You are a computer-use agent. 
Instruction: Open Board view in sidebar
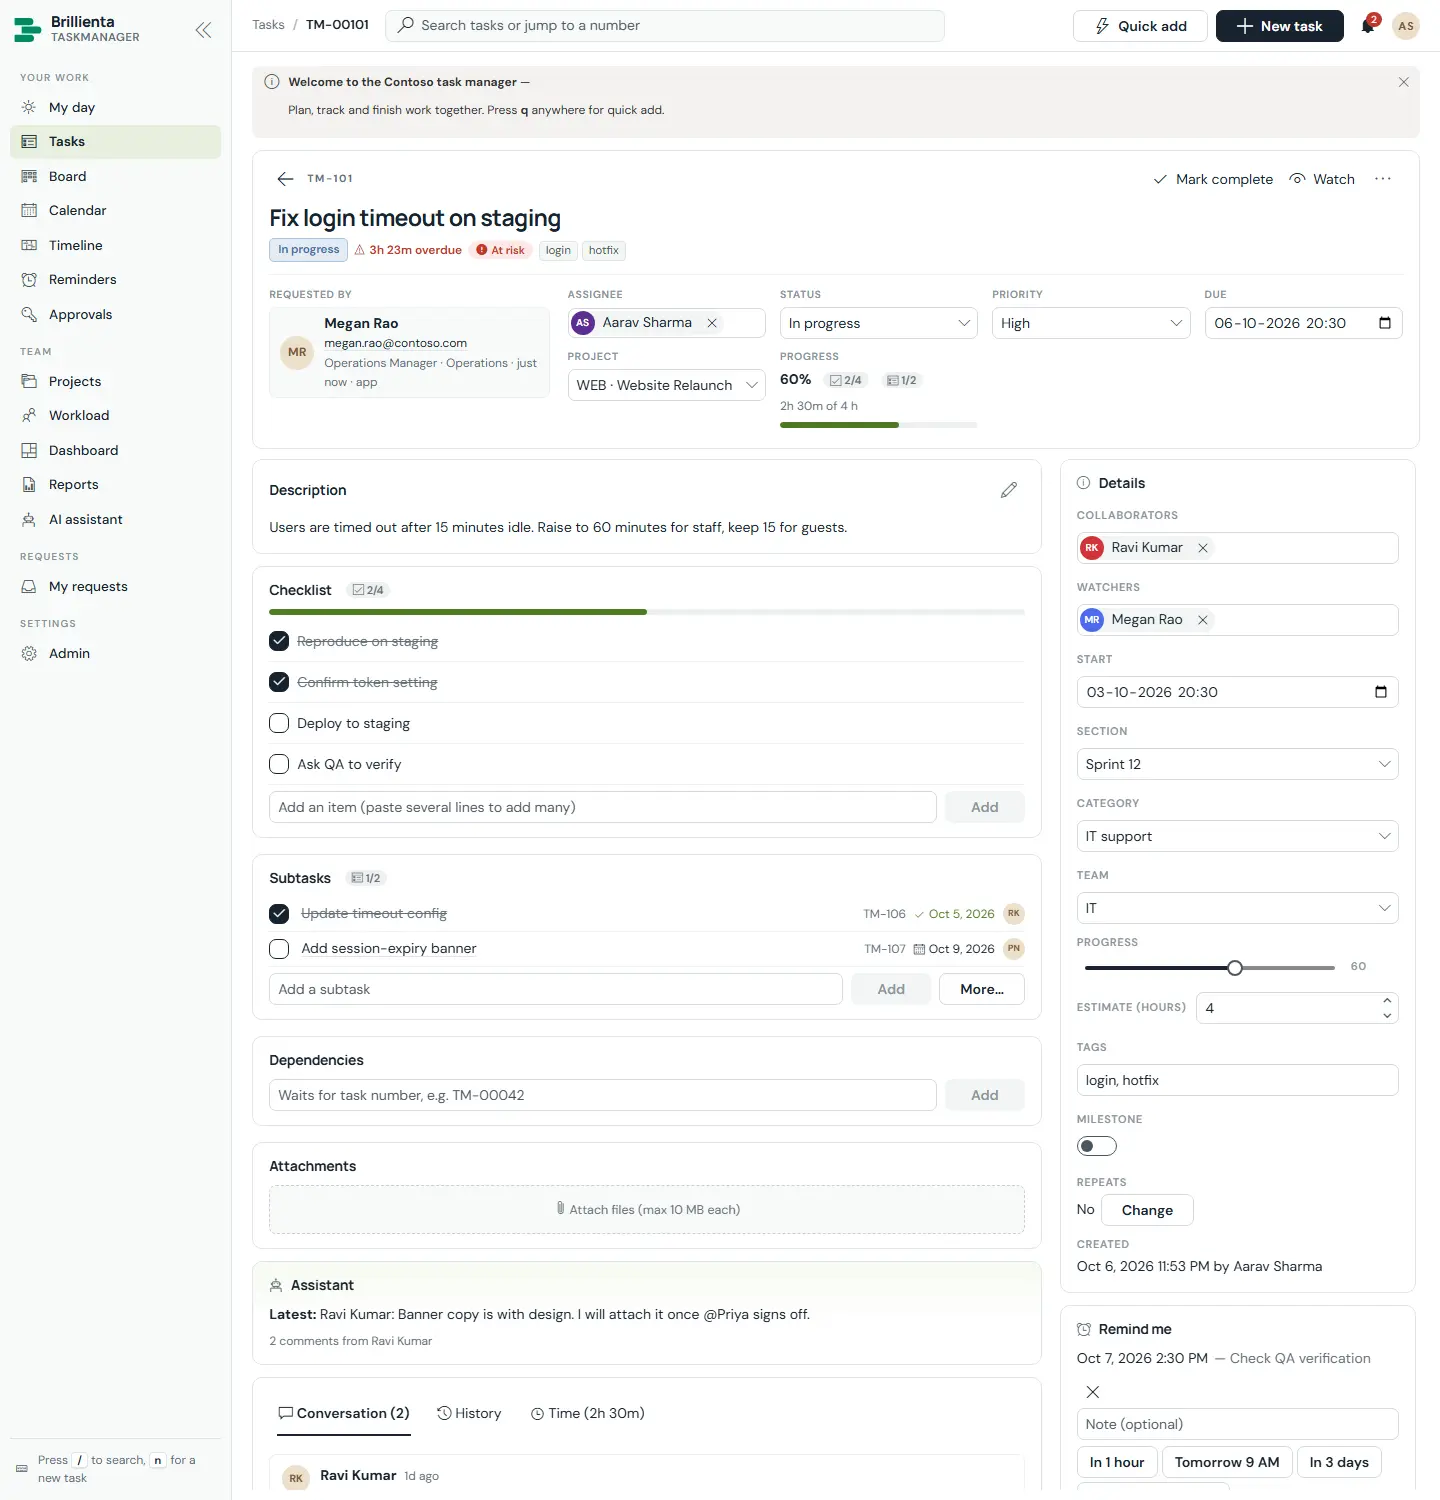coord(115,176)
